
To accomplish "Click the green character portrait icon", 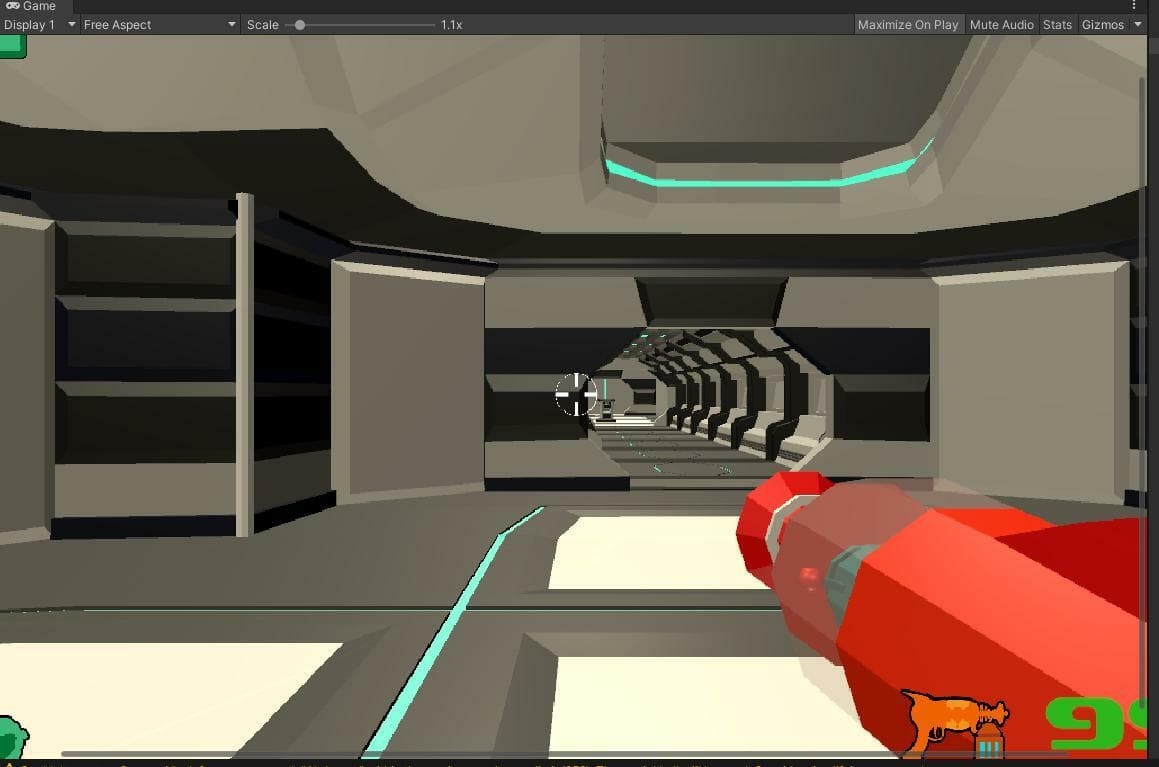I will tap(13, 737).
